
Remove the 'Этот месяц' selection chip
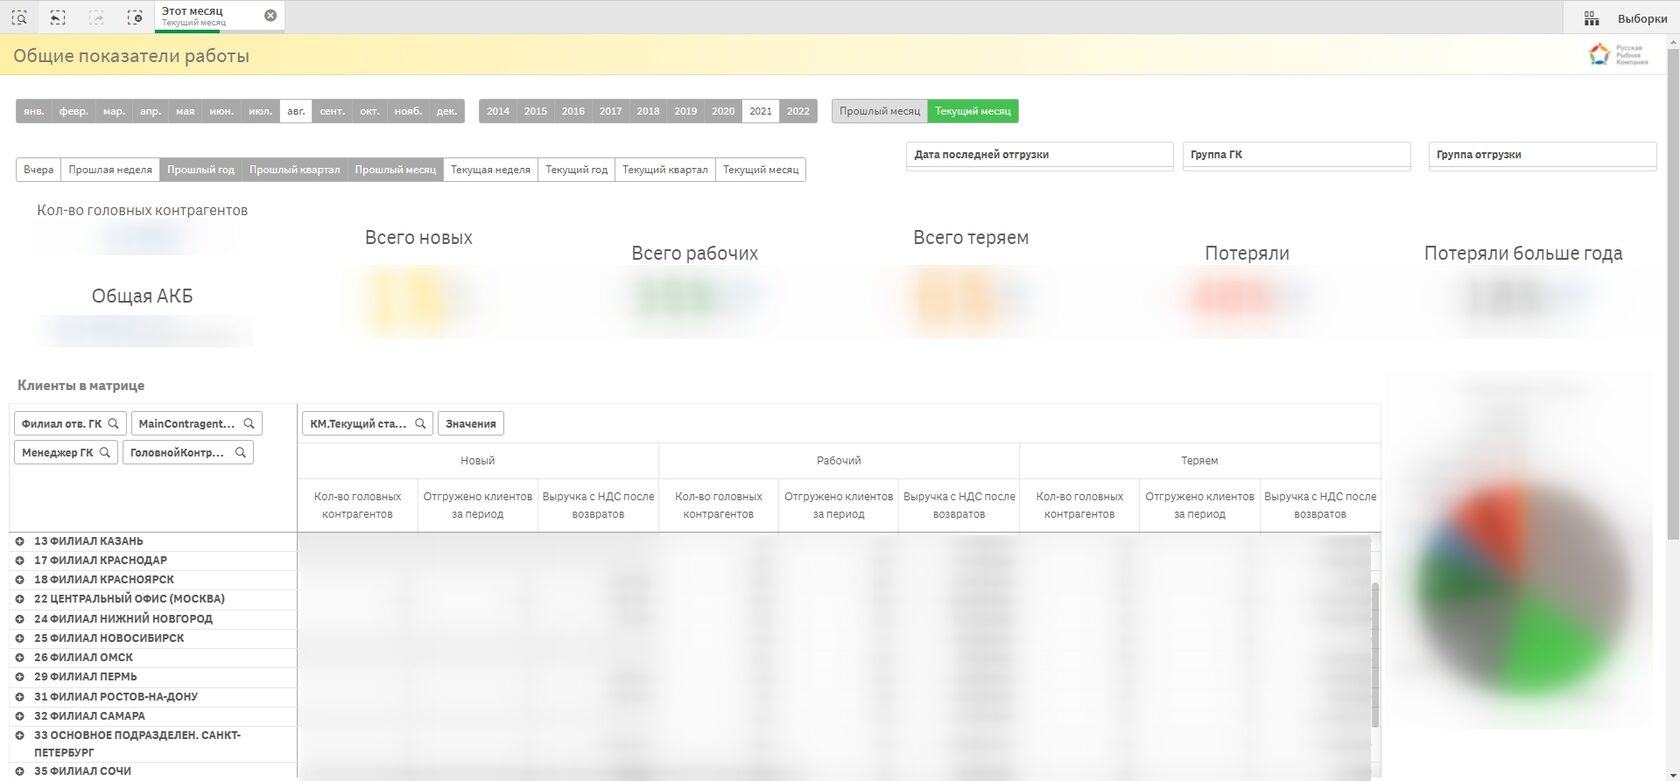[270, 16]
